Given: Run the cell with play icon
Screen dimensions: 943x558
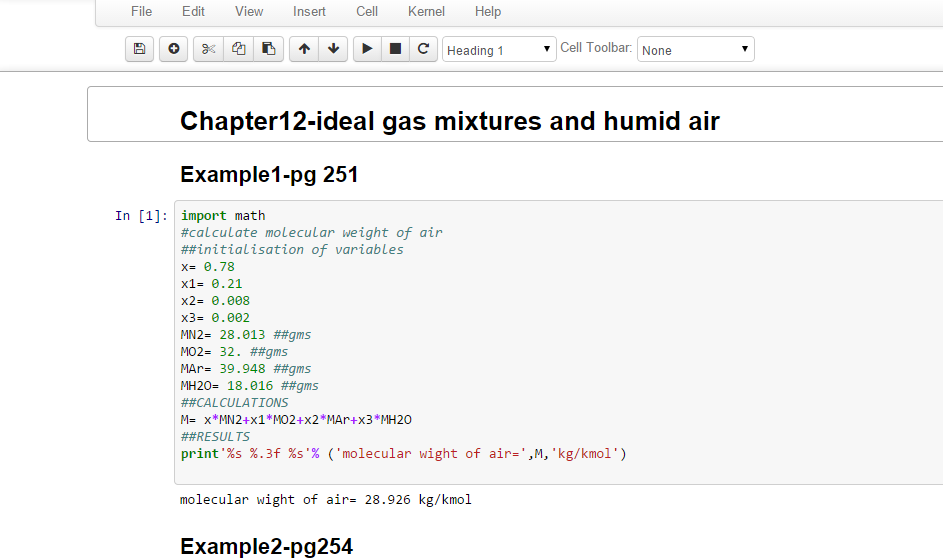Looking at the screenshot, I should point(367,49).
